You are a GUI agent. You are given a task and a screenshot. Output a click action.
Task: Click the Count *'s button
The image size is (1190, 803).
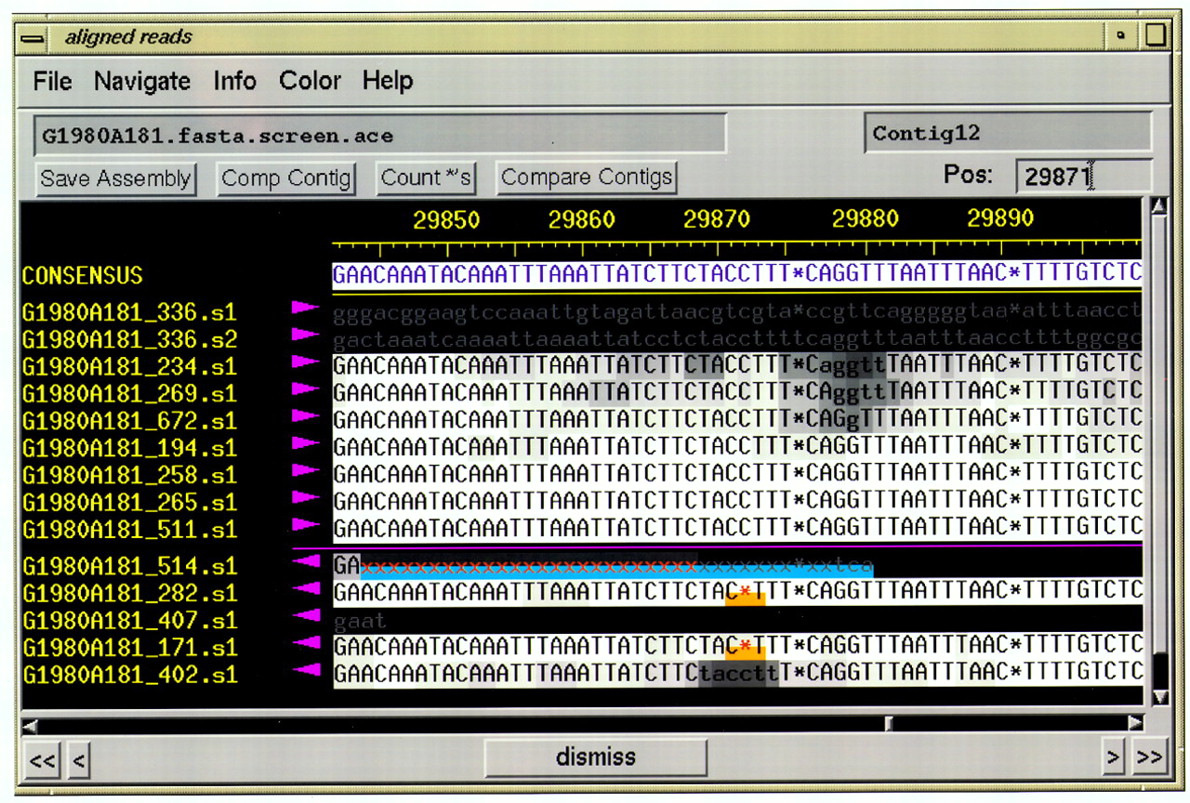click(426, 178)
